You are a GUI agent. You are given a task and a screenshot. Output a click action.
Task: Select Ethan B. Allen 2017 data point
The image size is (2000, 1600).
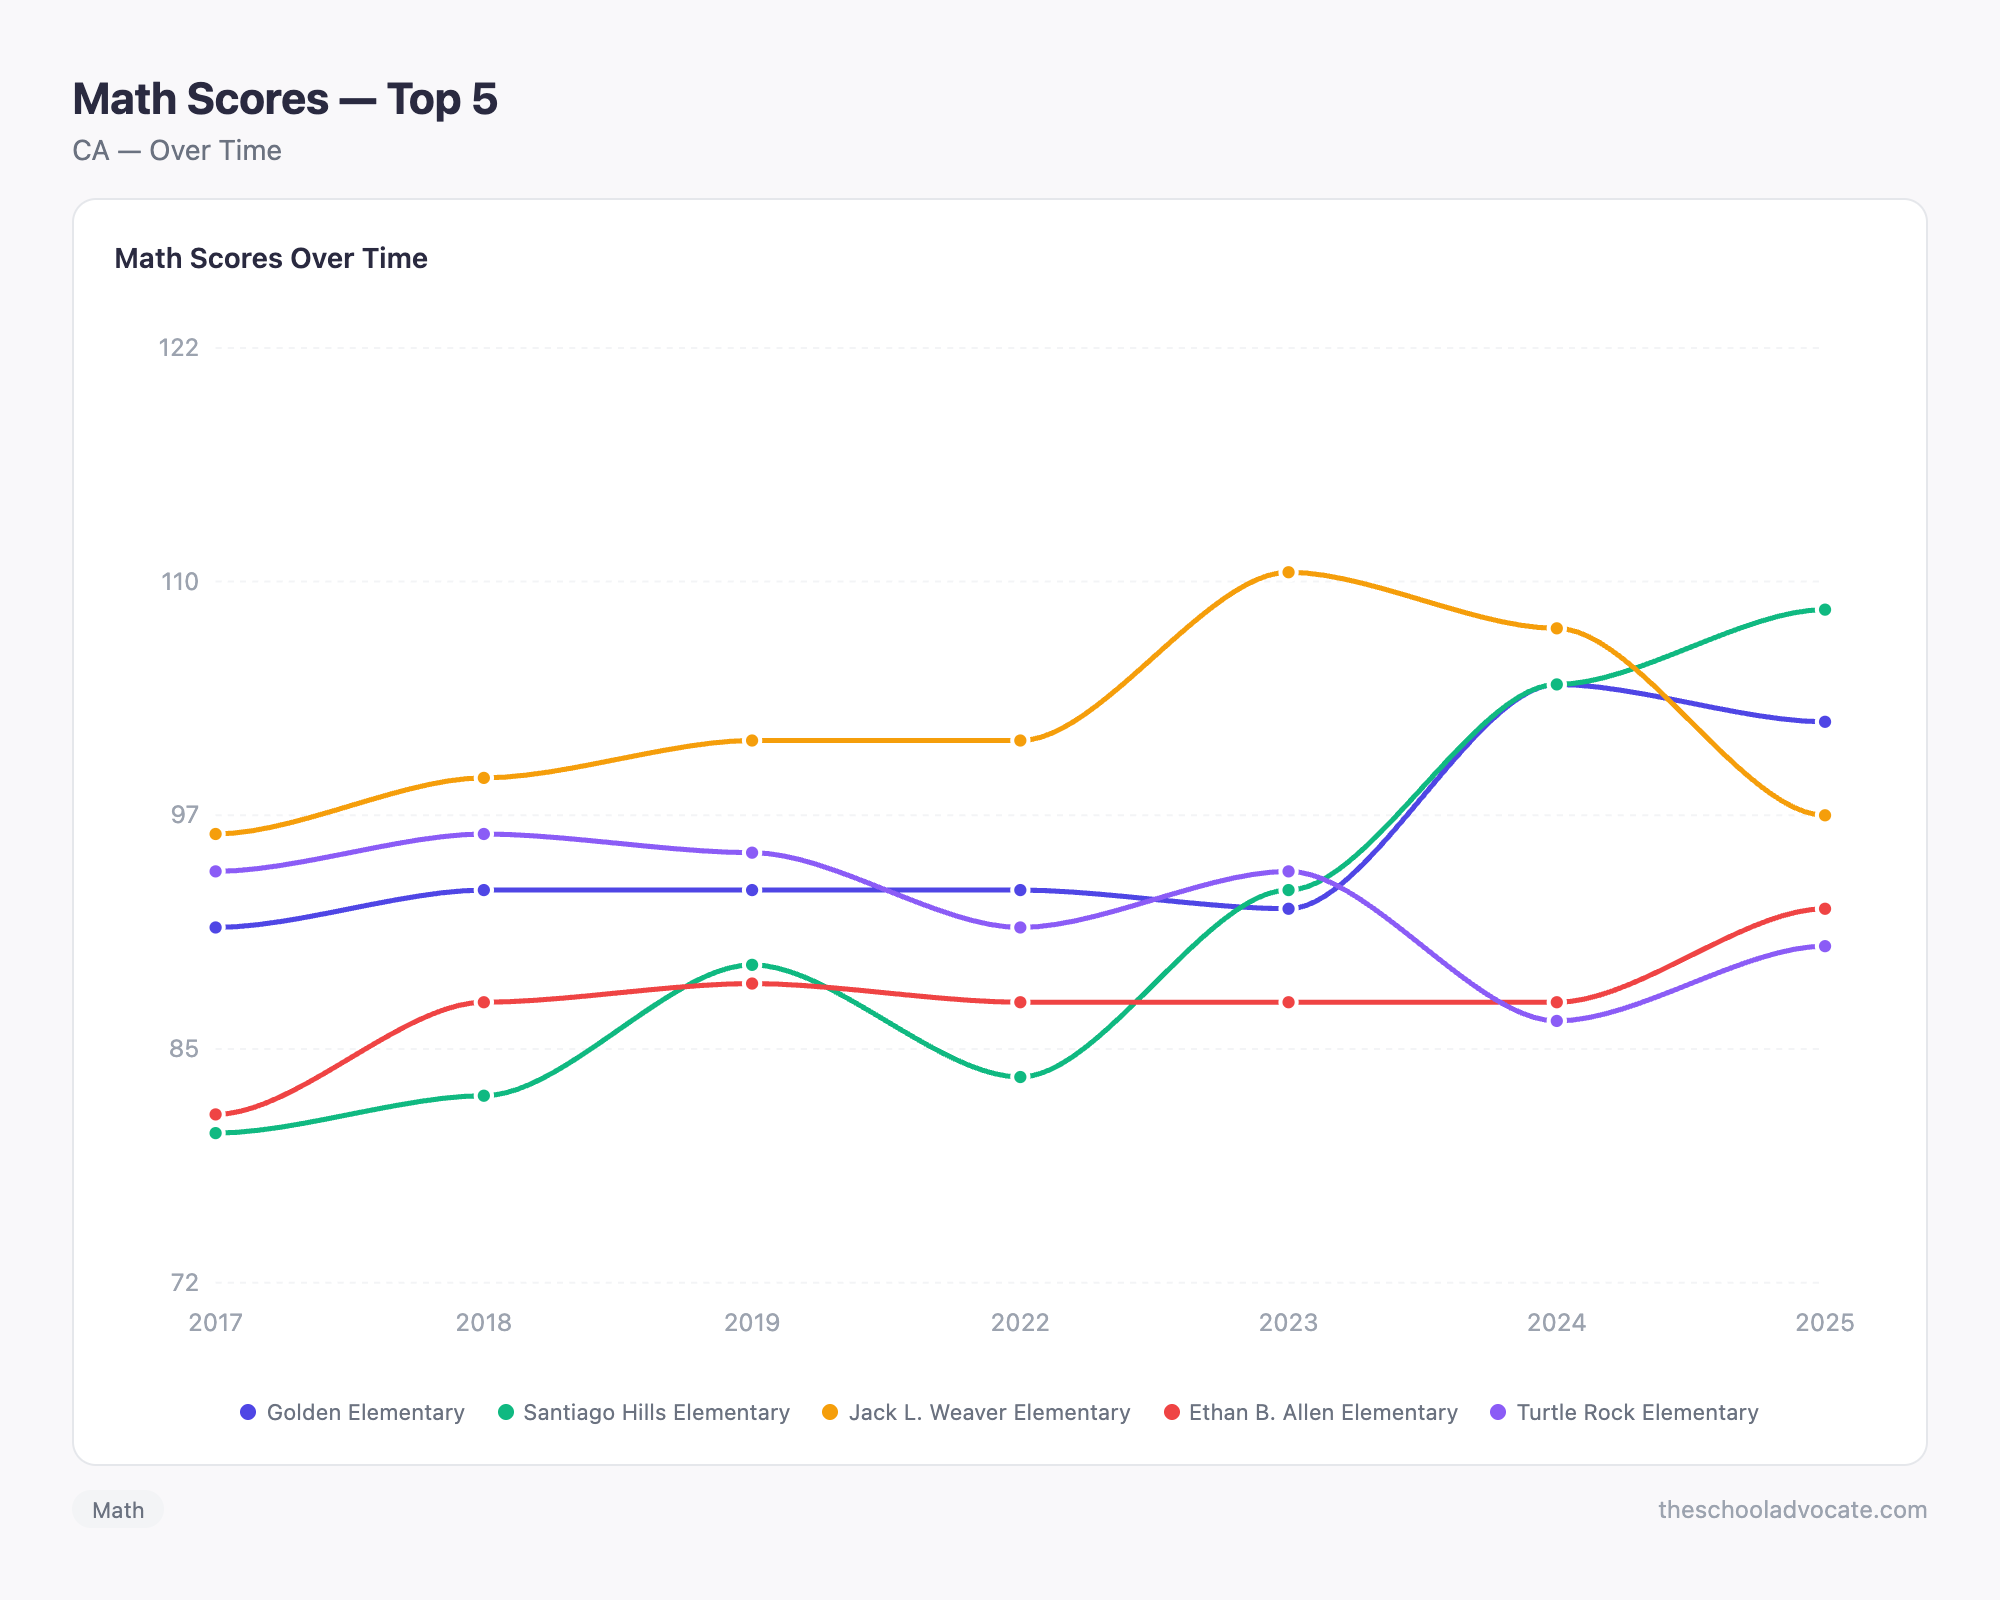(216, 1114)
